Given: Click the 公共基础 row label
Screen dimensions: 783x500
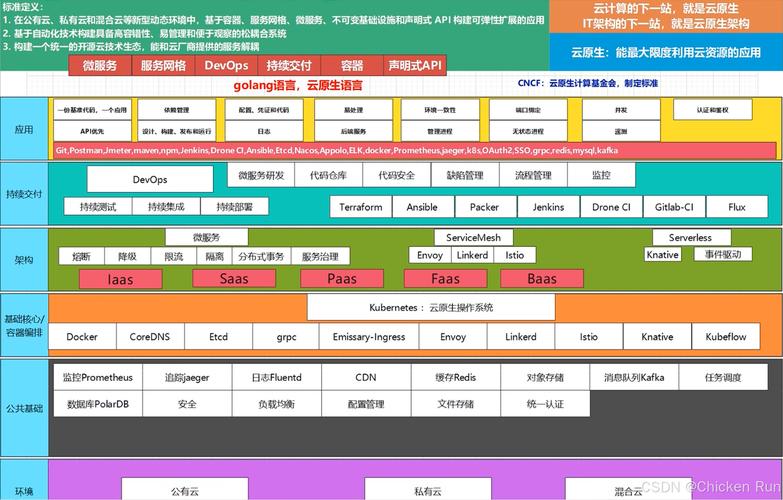Looking at the screenshot, I should [x=24, y=408].
